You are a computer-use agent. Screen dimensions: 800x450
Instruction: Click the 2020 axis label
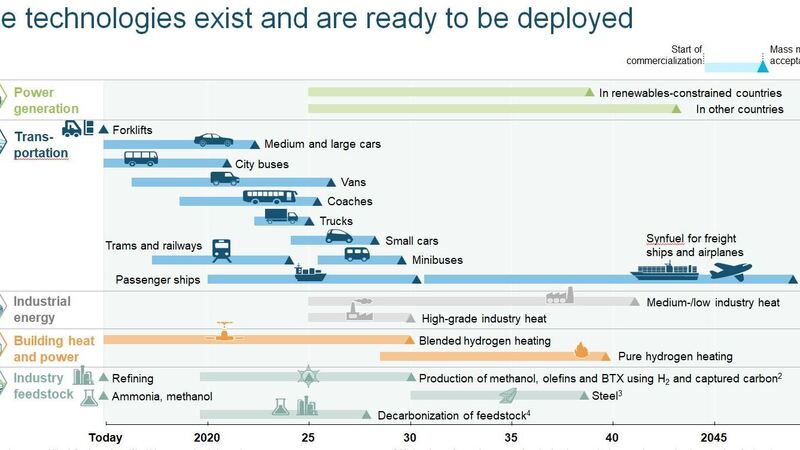tap(207, 438)
